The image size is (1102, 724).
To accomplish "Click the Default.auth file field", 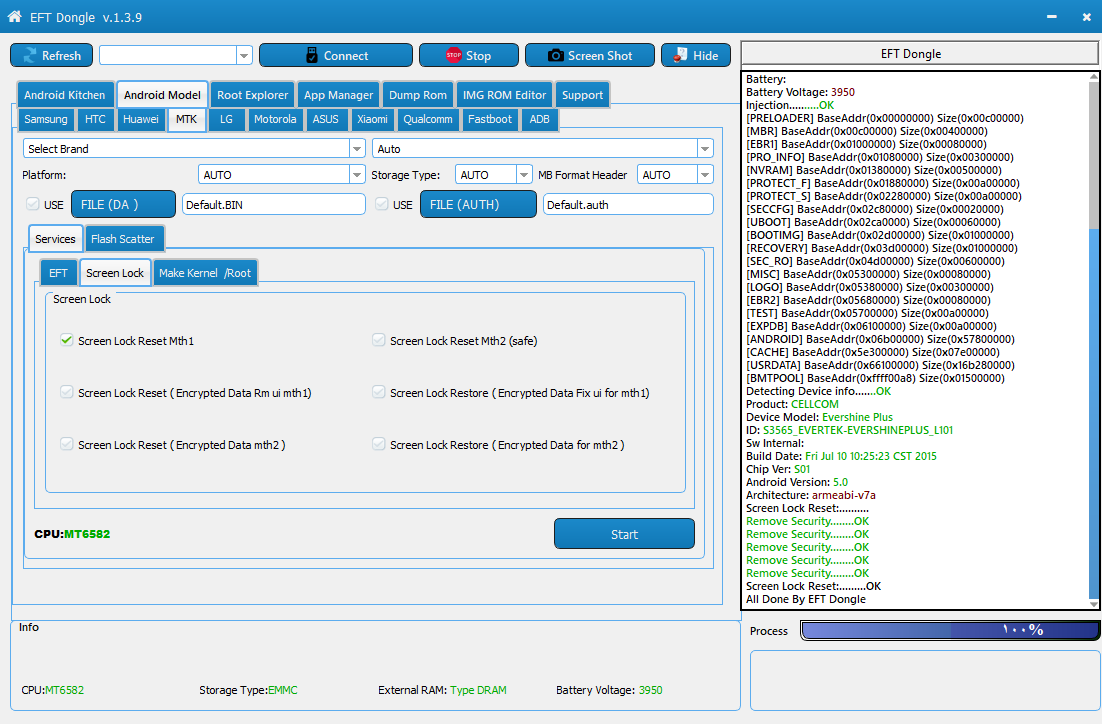I will [x=628, y=205].
